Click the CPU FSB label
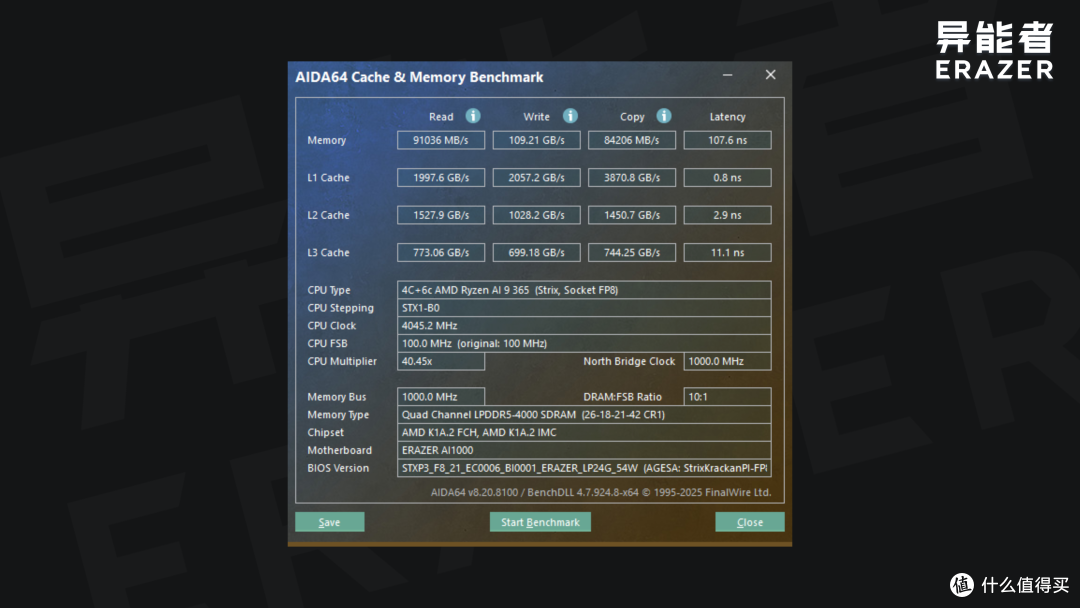The image size is (1080, 608). click(x=327, y=344)
